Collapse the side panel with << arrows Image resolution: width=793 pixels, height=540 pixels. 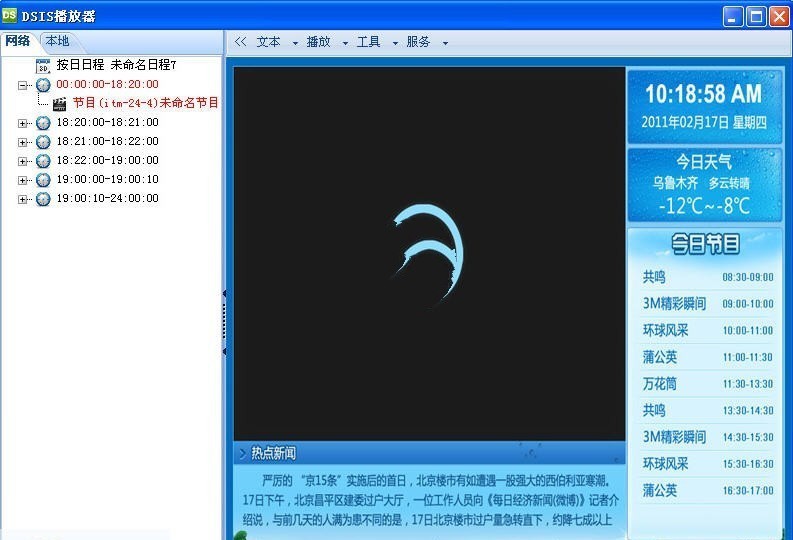coord(240,42)
